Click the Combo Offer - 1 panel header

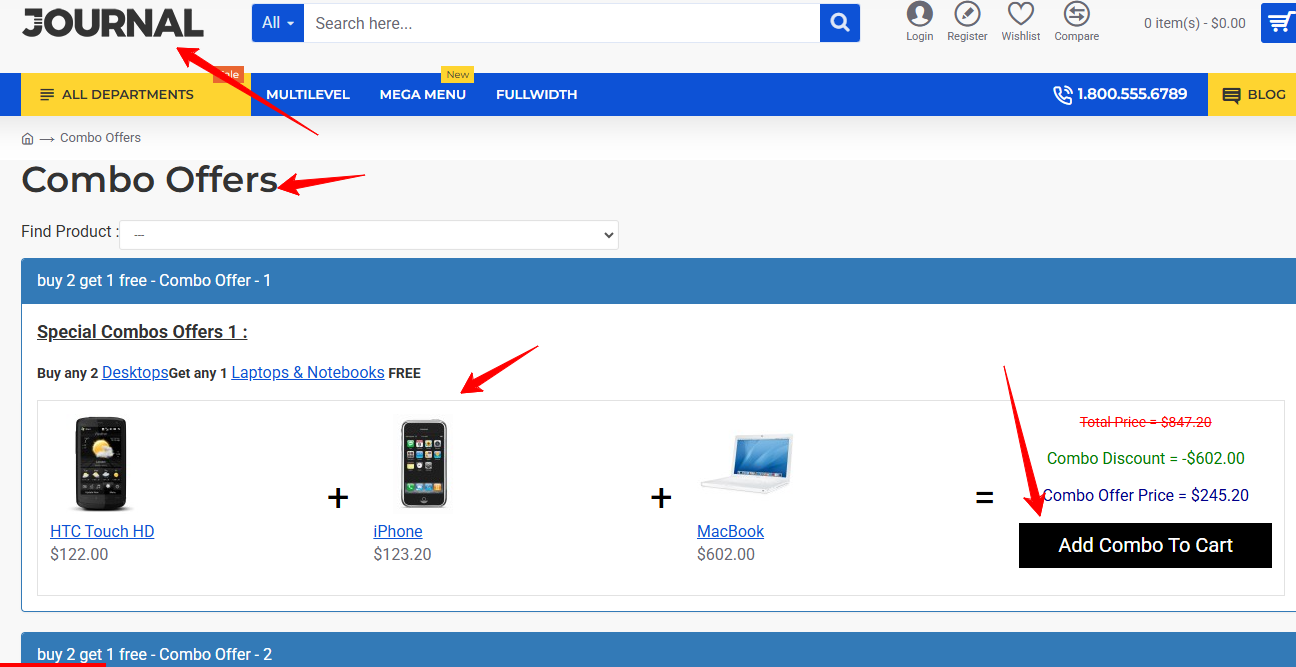point(658,281)
